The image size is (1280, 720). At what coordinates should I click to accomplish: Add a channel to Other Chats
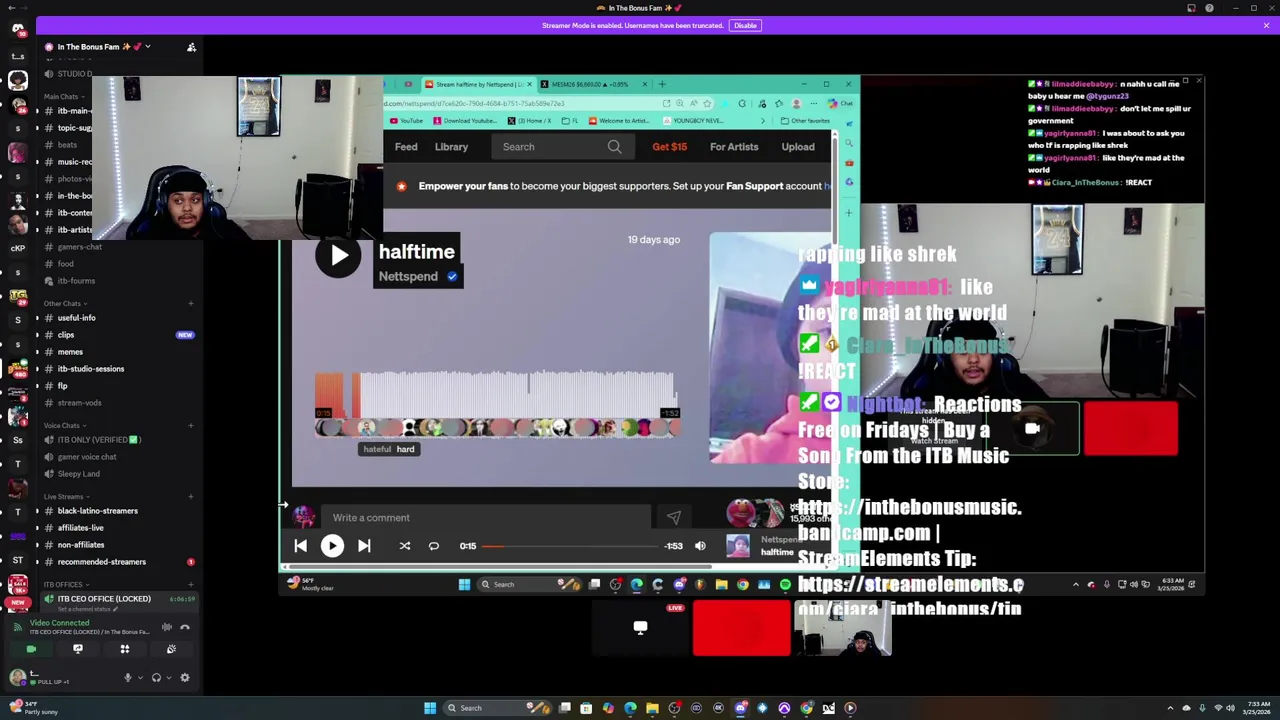(x=191, y=303)
